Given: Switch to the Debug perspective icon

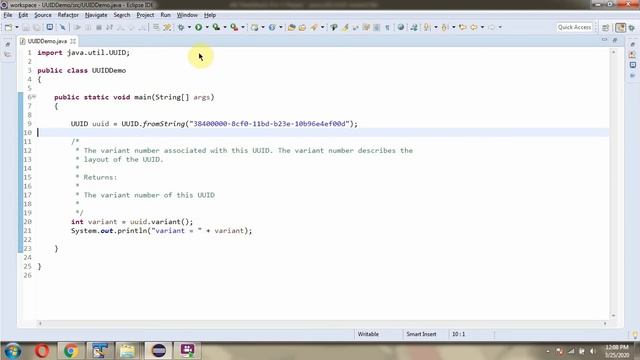Looking at the screenshot, I should [x=632, y=27].
